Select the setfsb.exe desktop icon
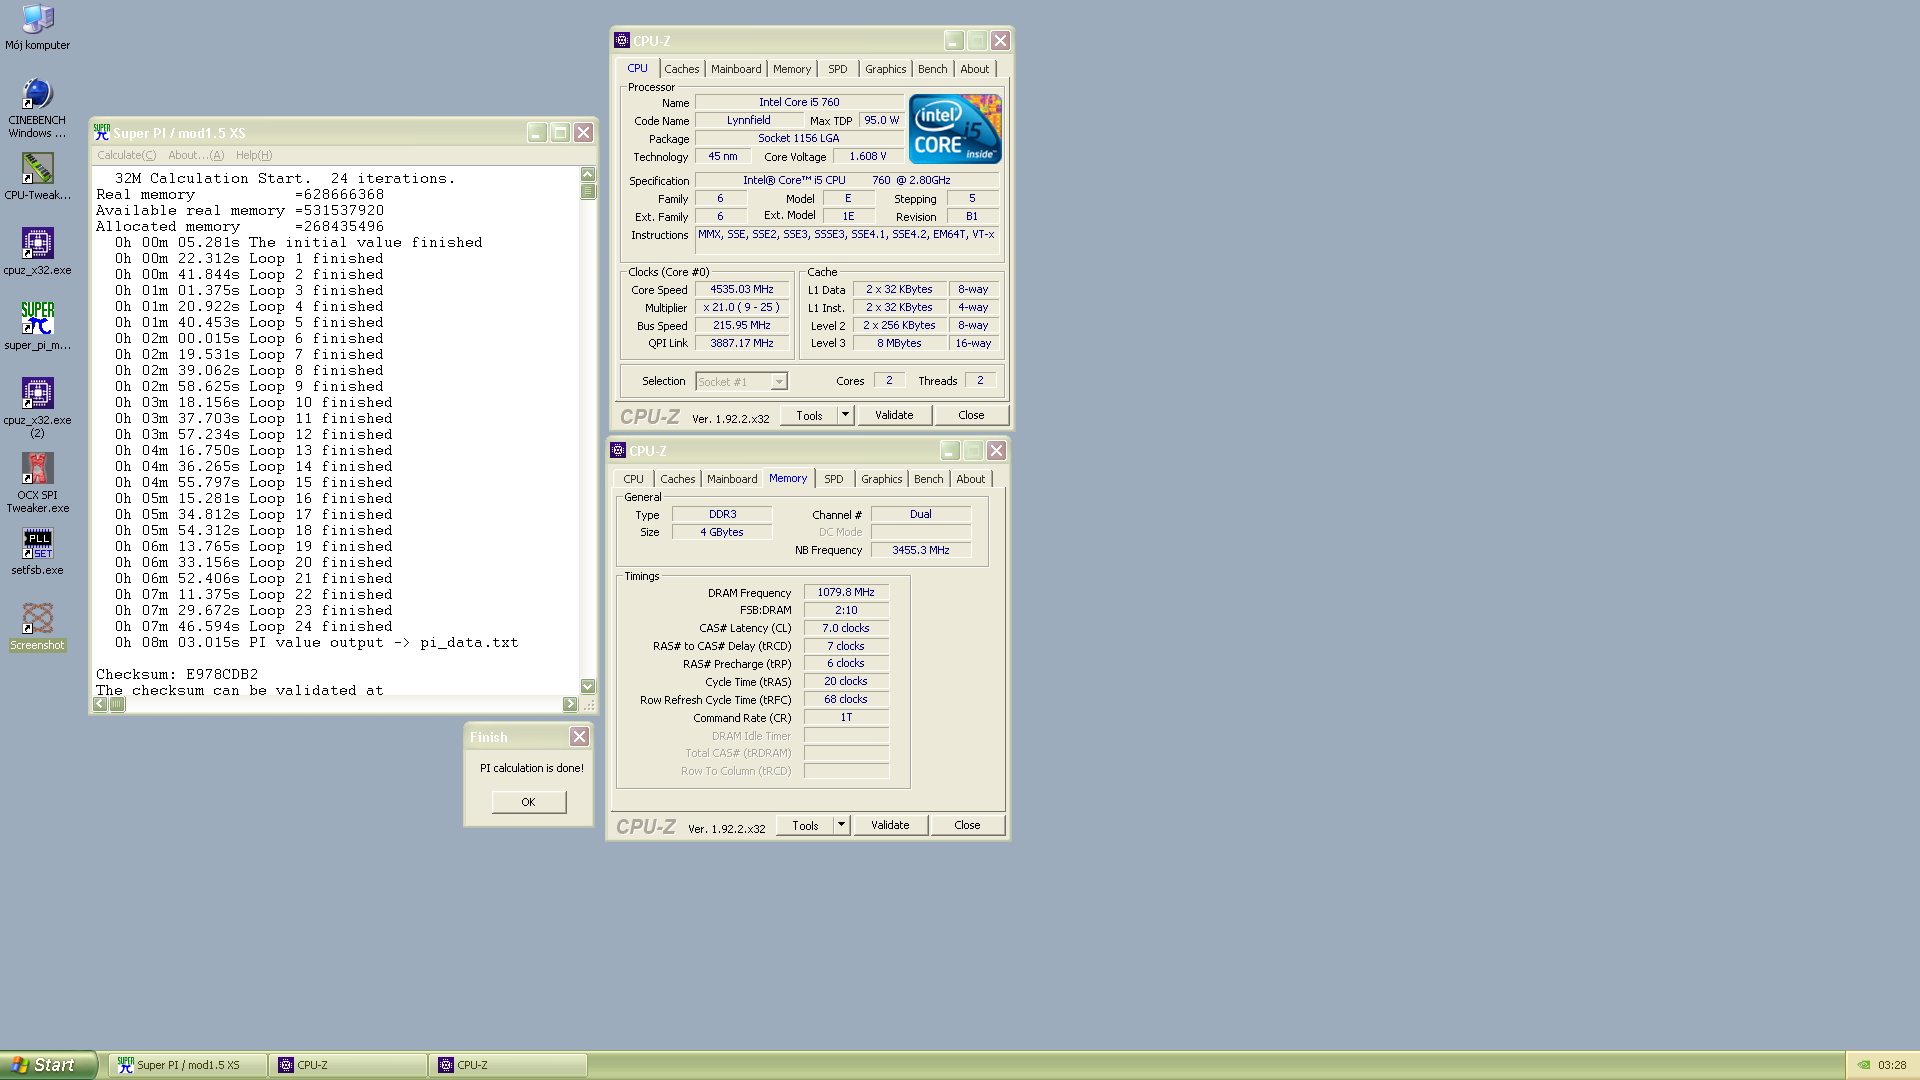Screen dimensions: 1920x1080 point(37,552)
